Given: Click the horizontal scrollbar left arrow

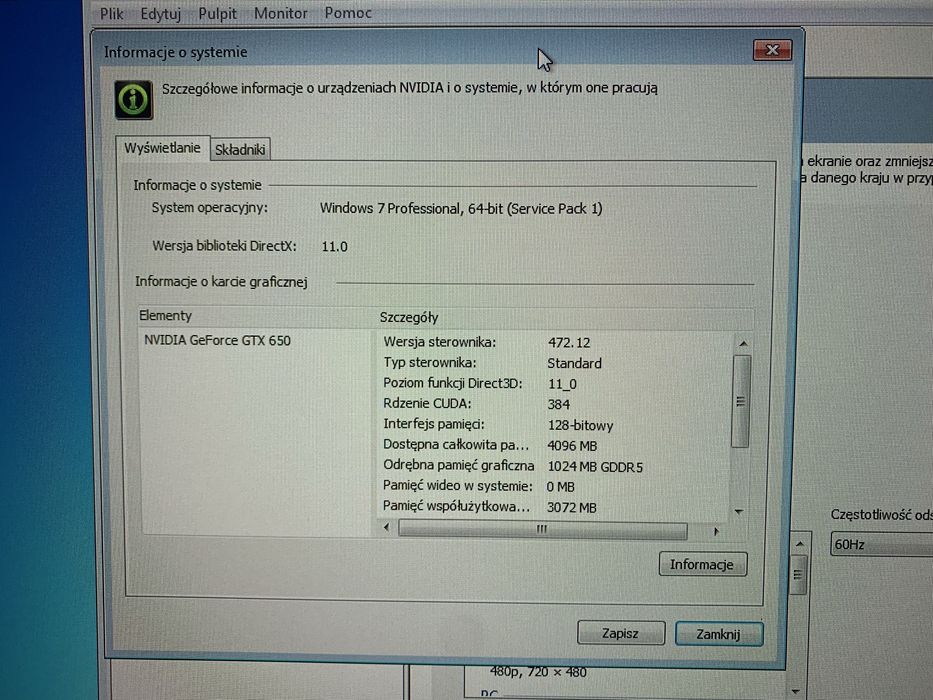Looking at the screenshot, I should [387, 527].
